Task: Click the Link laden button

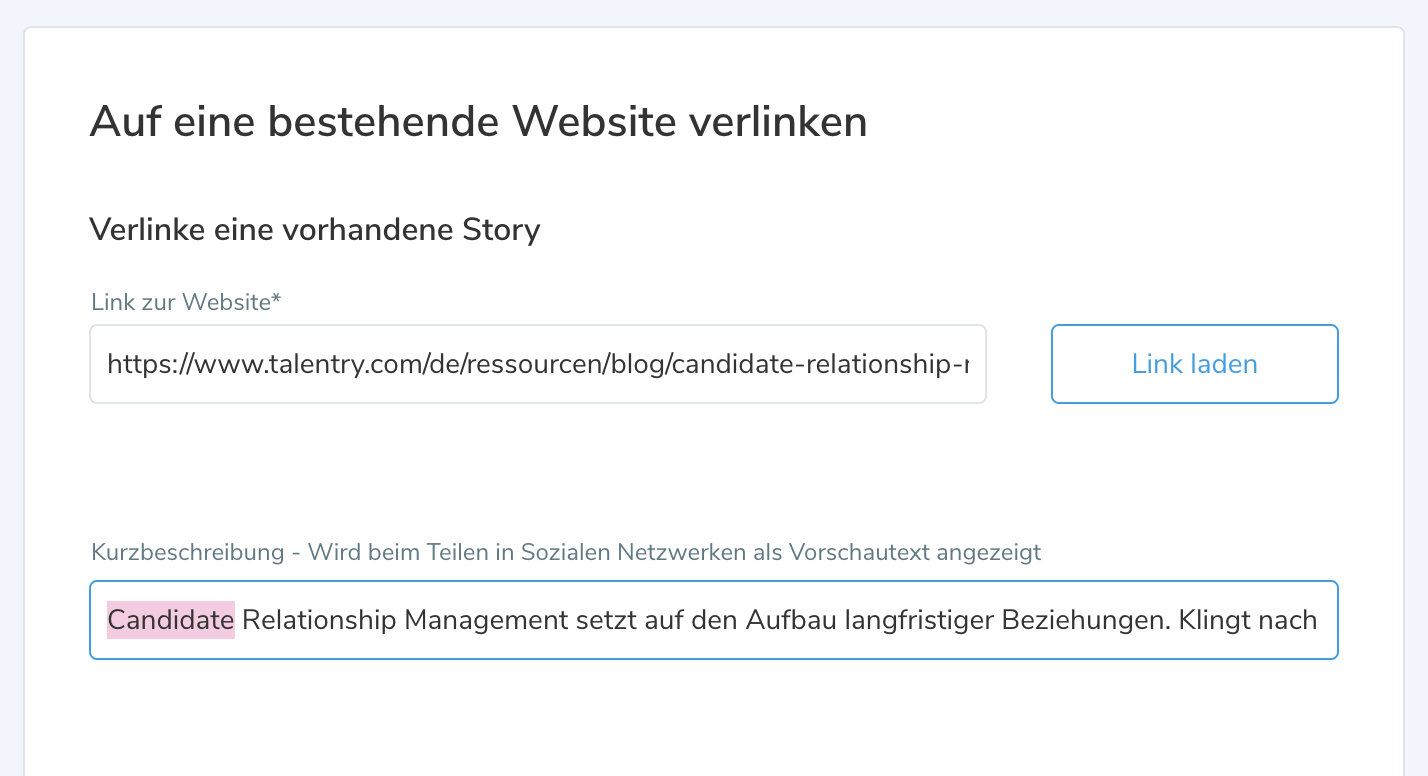Action: click(x=1194, y=364)
